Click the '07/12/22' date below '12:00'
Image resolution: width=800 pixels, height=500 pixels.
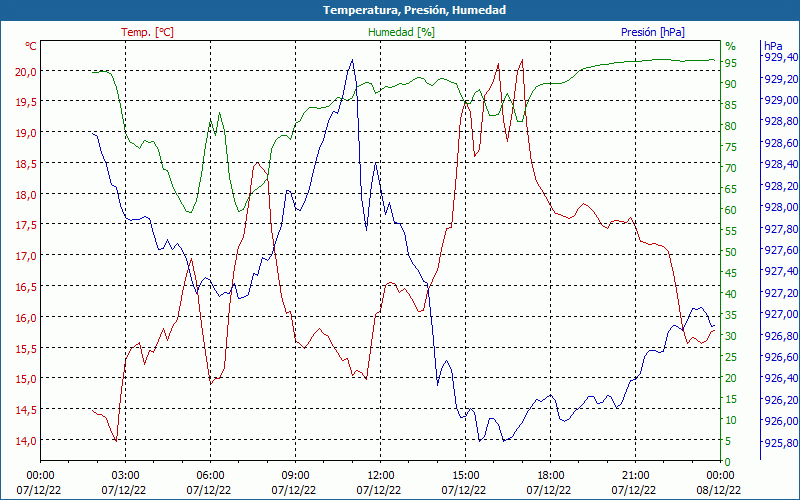coord(379,490)
